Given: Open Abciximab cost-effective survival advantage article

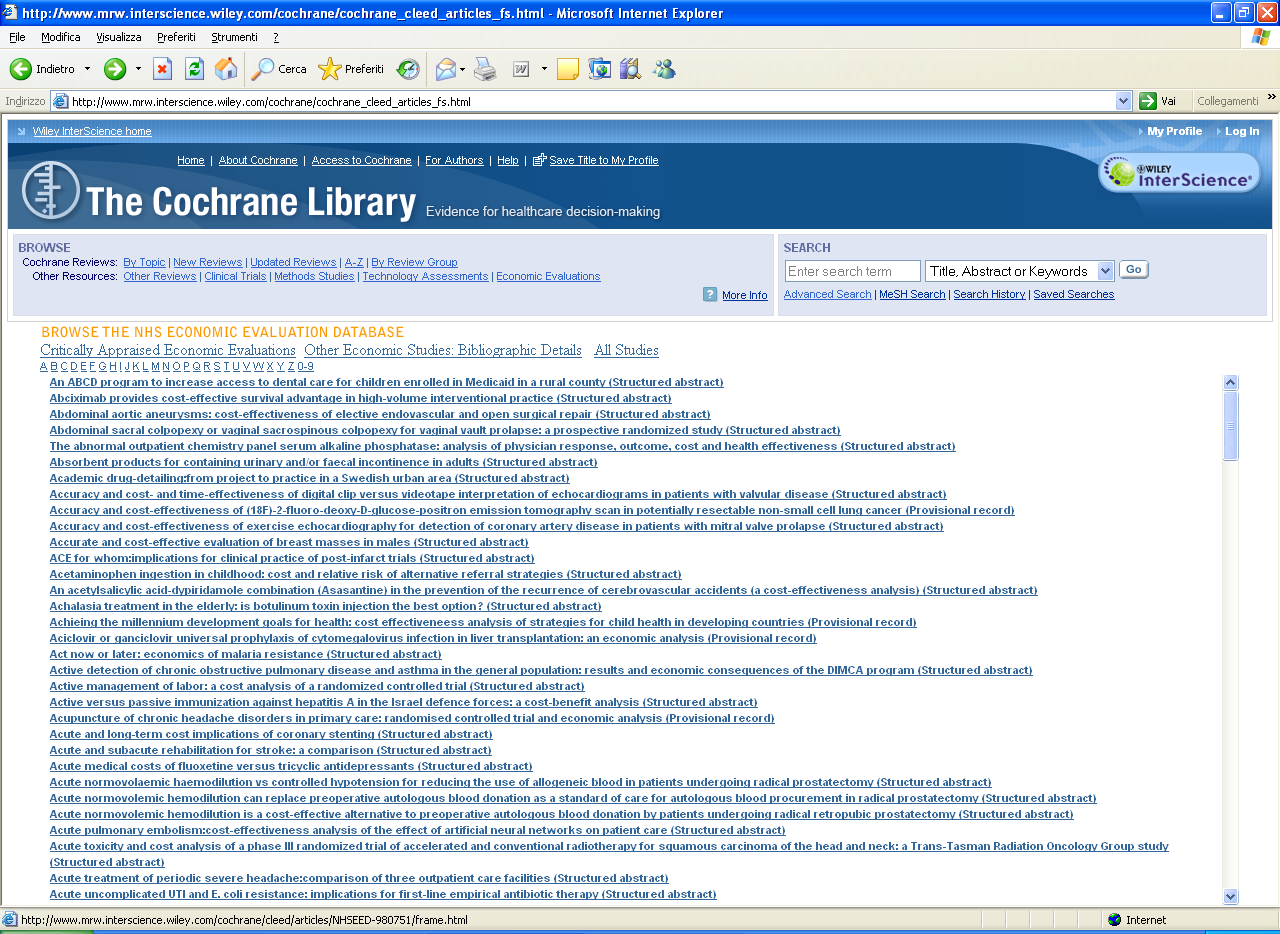Looking at the screenshot, I should pyautogui.click(x=360, y=398).
